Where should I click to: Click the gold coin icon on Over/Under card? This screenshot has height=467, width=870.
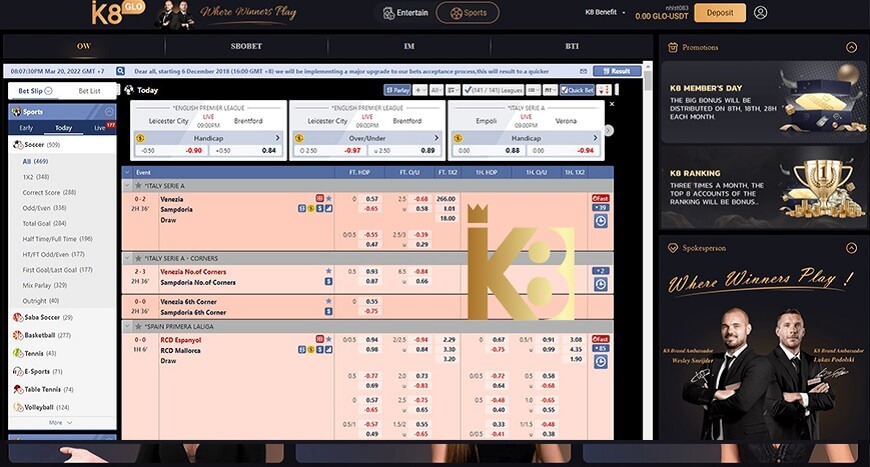click(299, 138)
